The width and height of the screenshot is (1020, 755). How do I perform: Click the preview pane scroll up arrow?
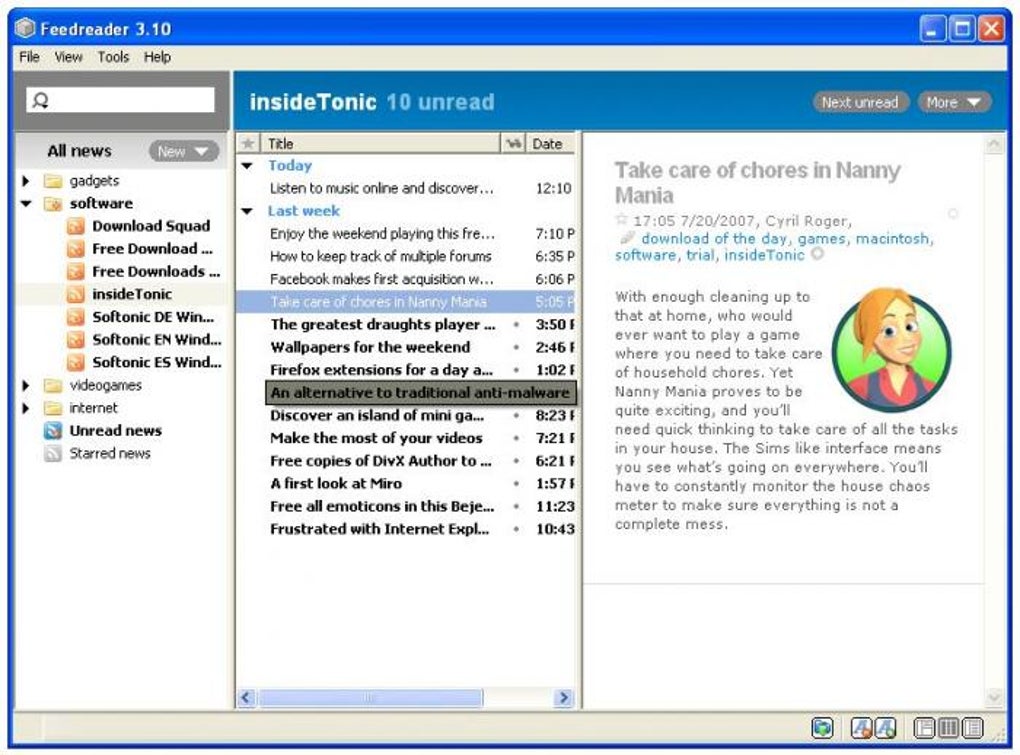(993, 144)
